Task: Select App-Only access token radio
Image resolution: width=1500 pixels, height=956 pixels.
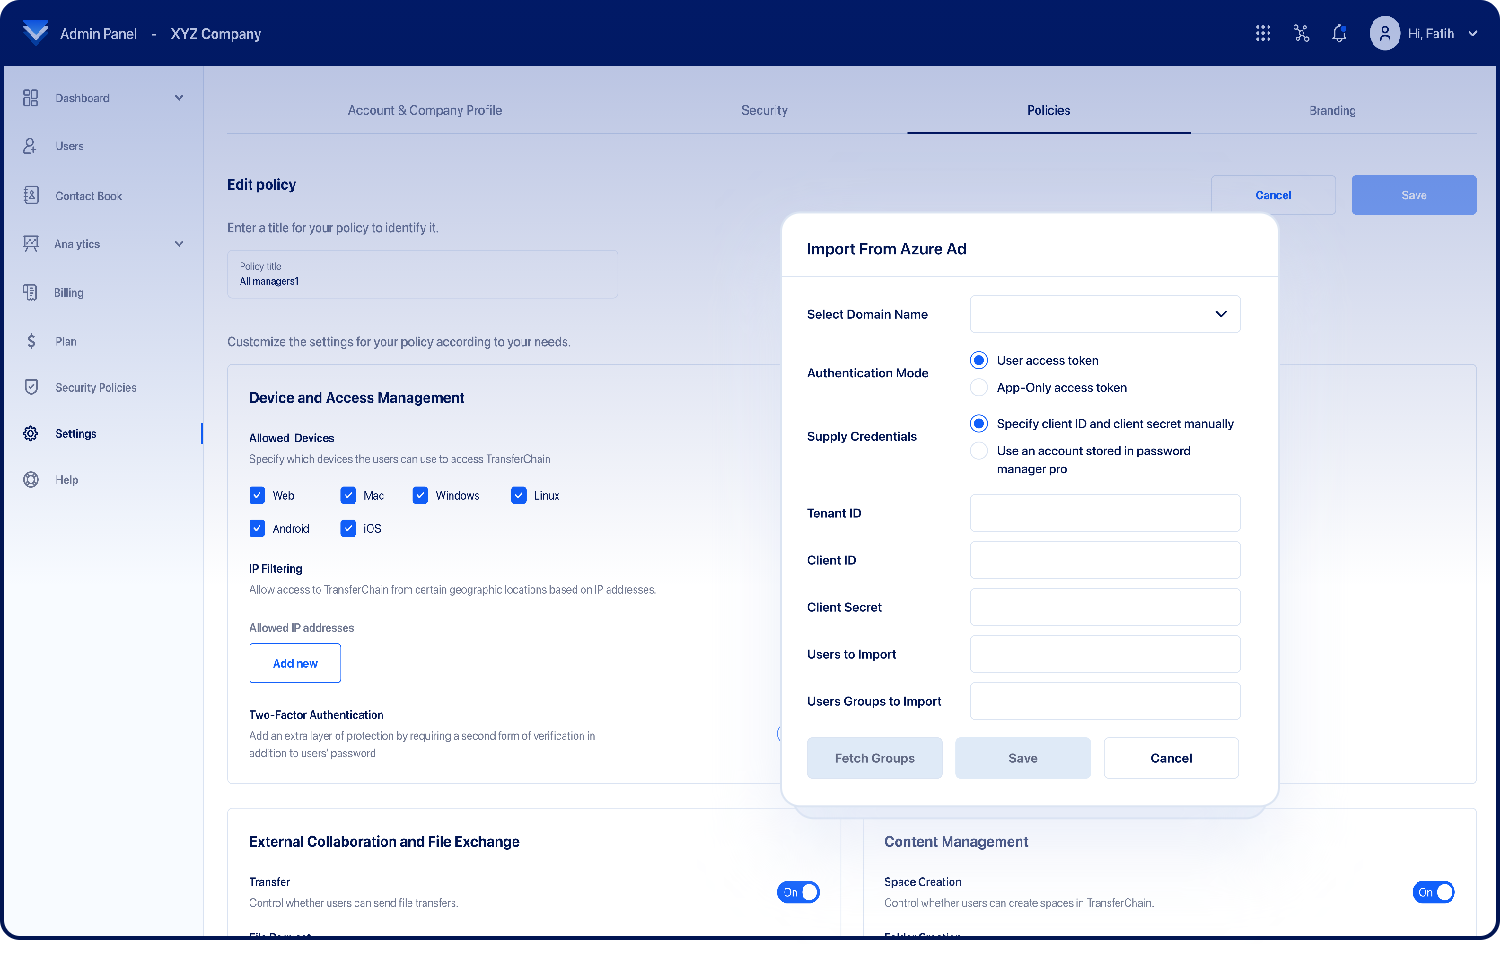Action: pyautogui.click(x=979, y=388)
